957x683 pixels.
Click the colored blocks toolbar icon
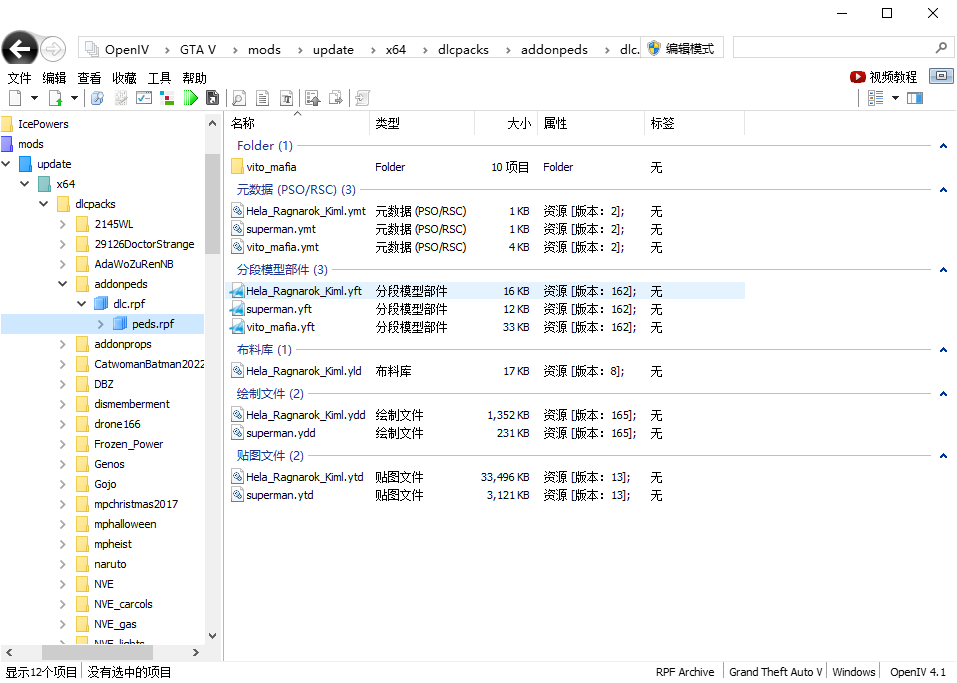click(x=167, y=98)
